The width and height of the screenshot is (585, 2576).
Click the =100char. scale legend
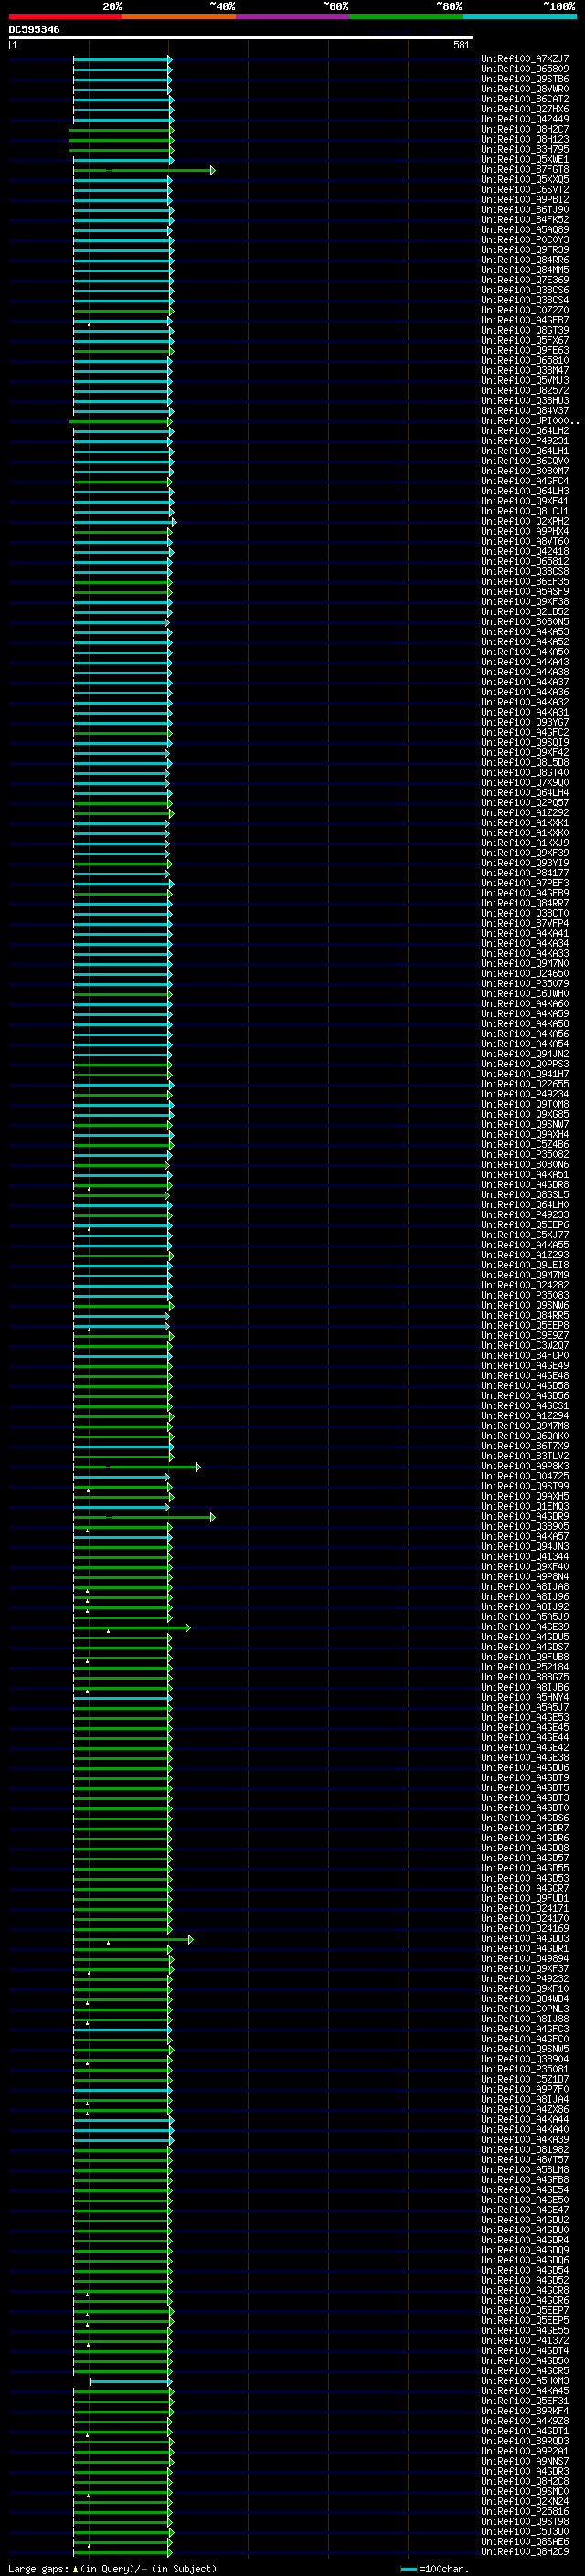[x=435, y=2569]
